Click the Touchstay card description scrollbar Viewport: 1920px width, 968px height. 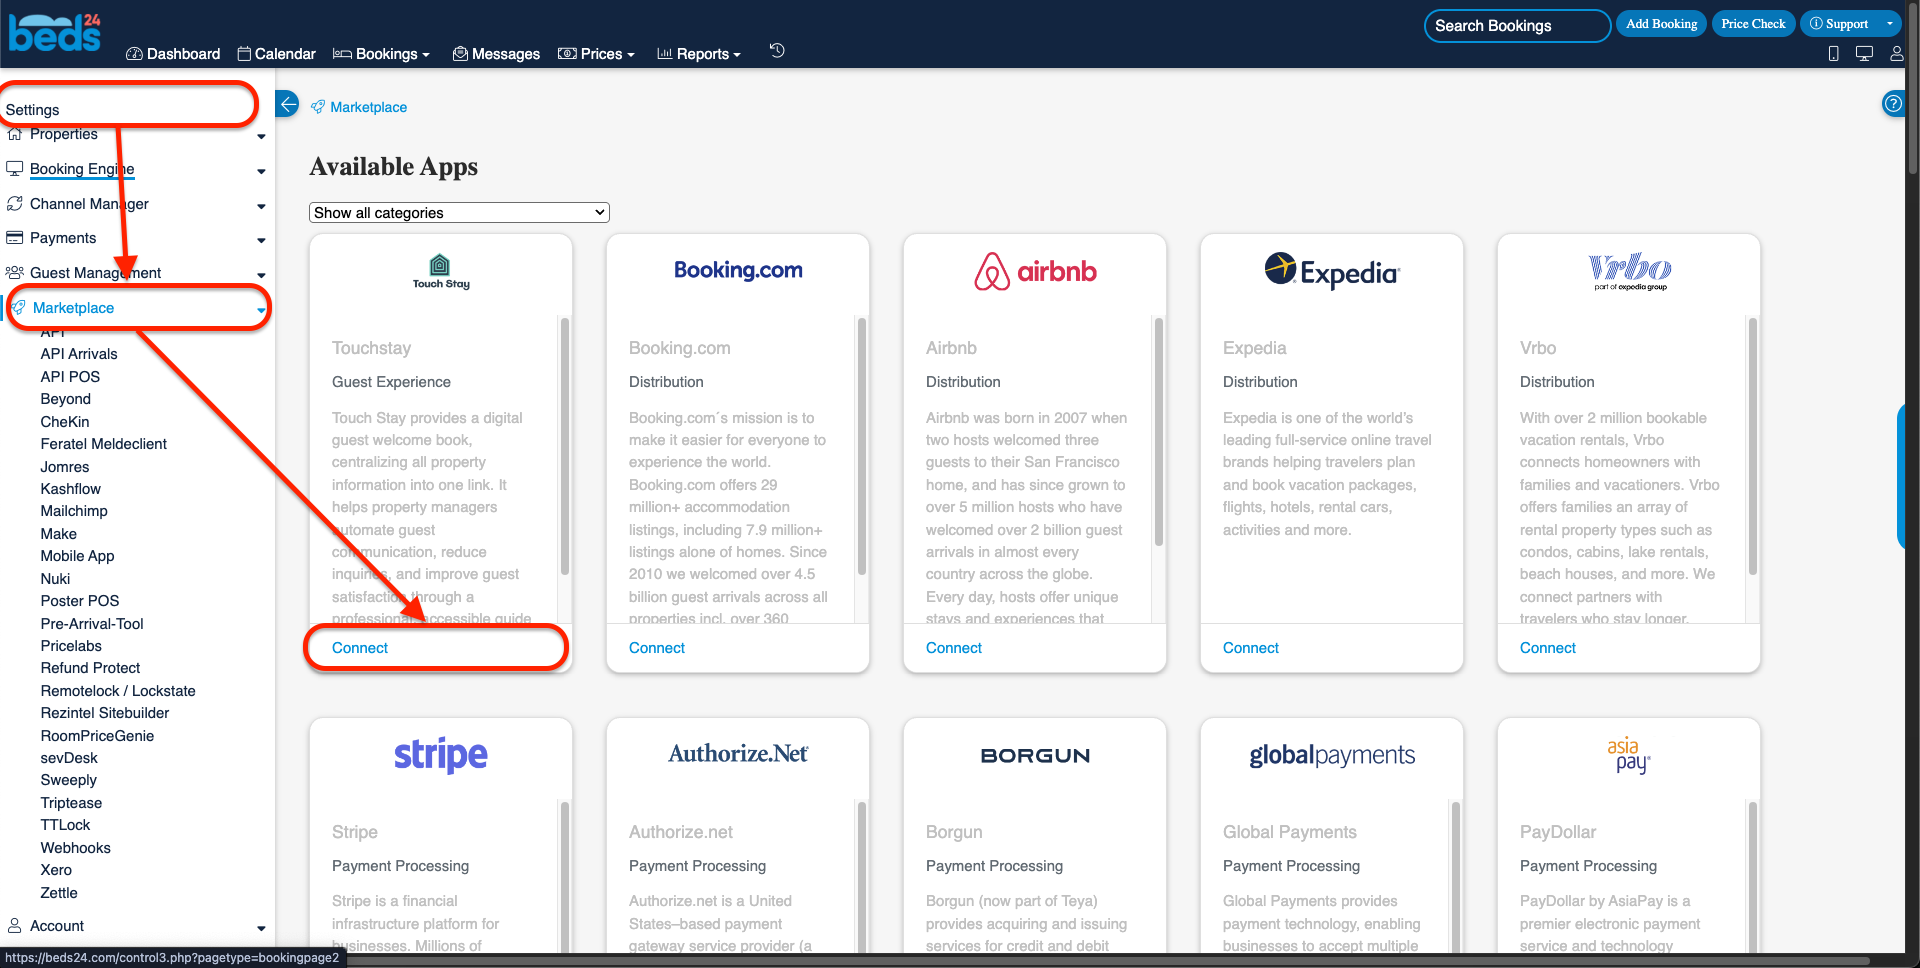(x=565, y=446)
